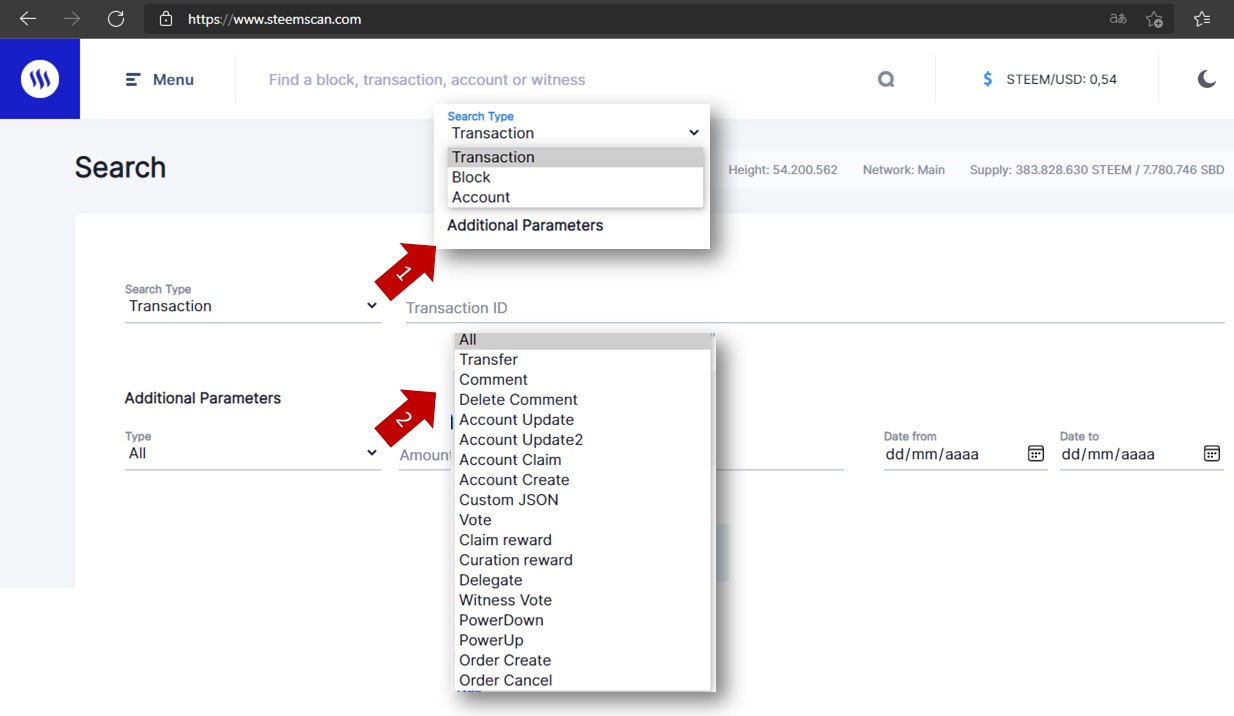
Task: Choose Order Create option
Action: (583, 660)
